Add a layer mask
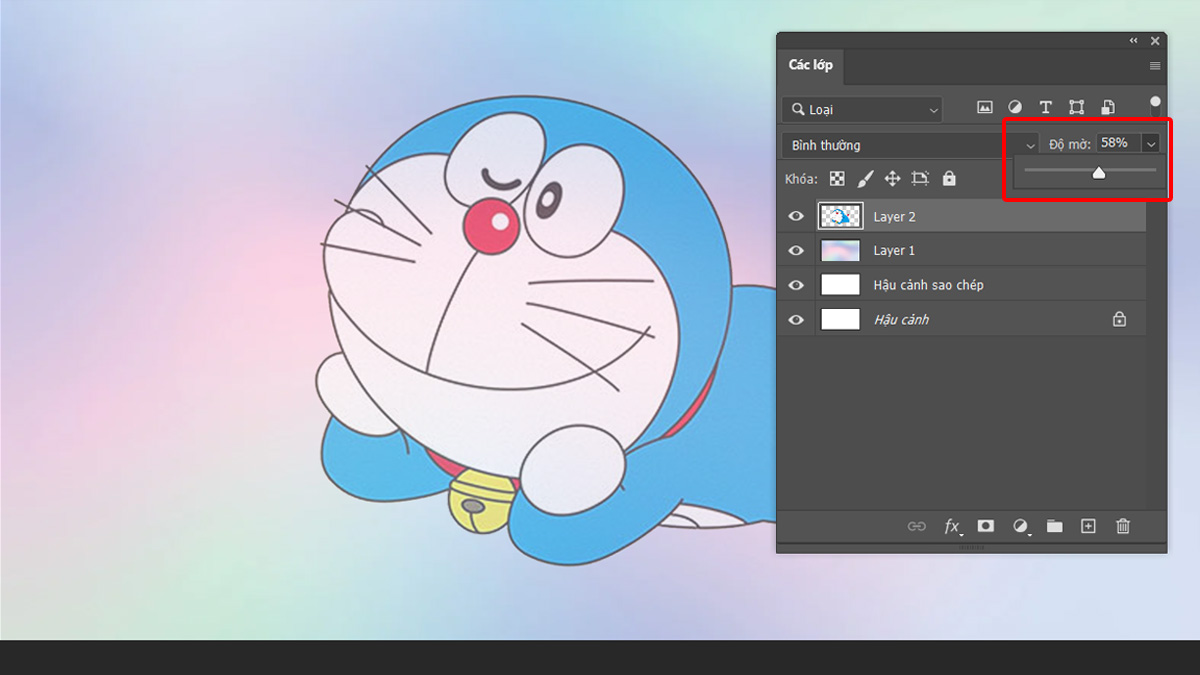This screenshot has width=1200, height=675. pyautogui.click(x=986, y=526)
